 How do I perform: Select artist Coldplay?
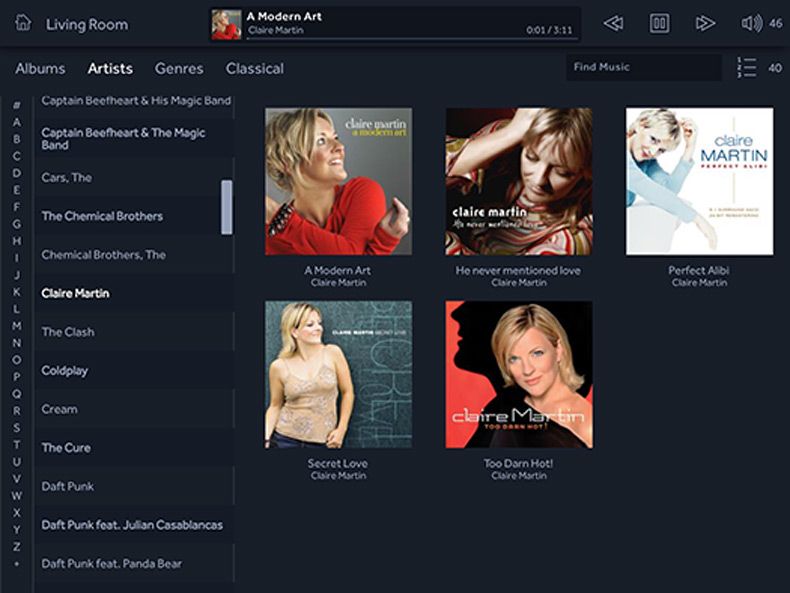coord(134,370)
